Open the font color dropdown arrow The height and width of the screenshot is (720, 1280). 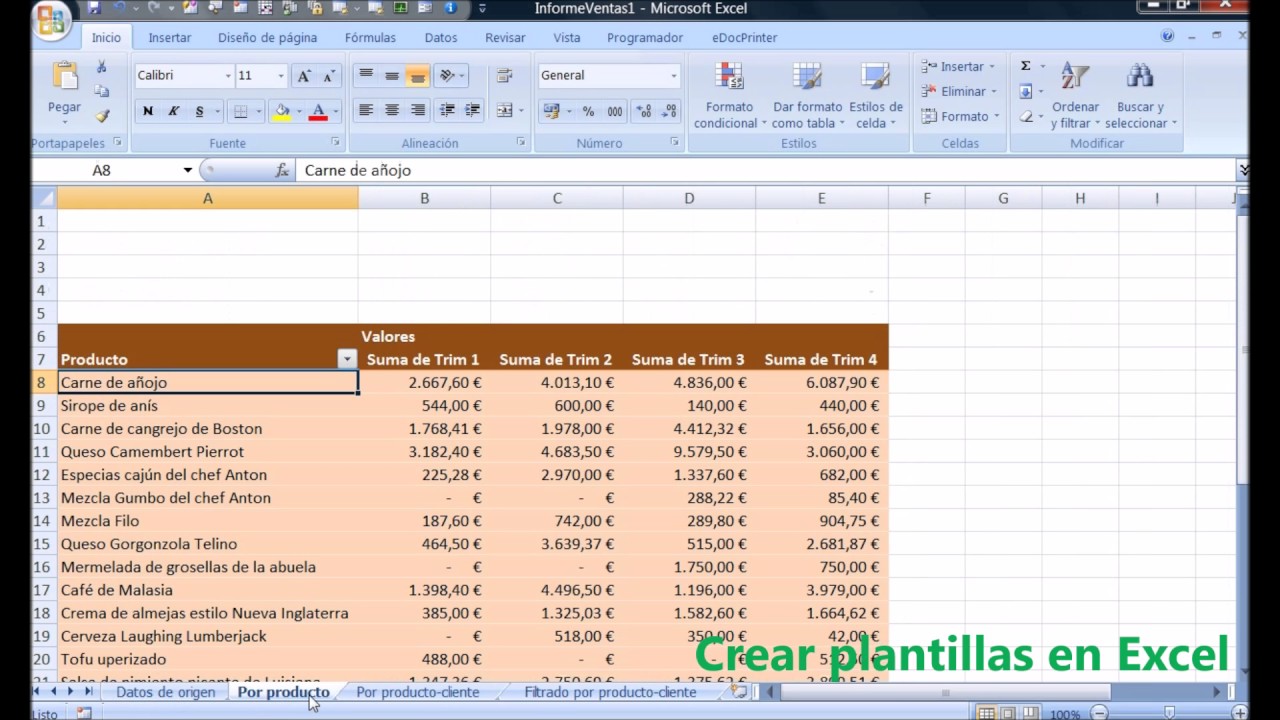pyautogui.click(x=335, y=111)
